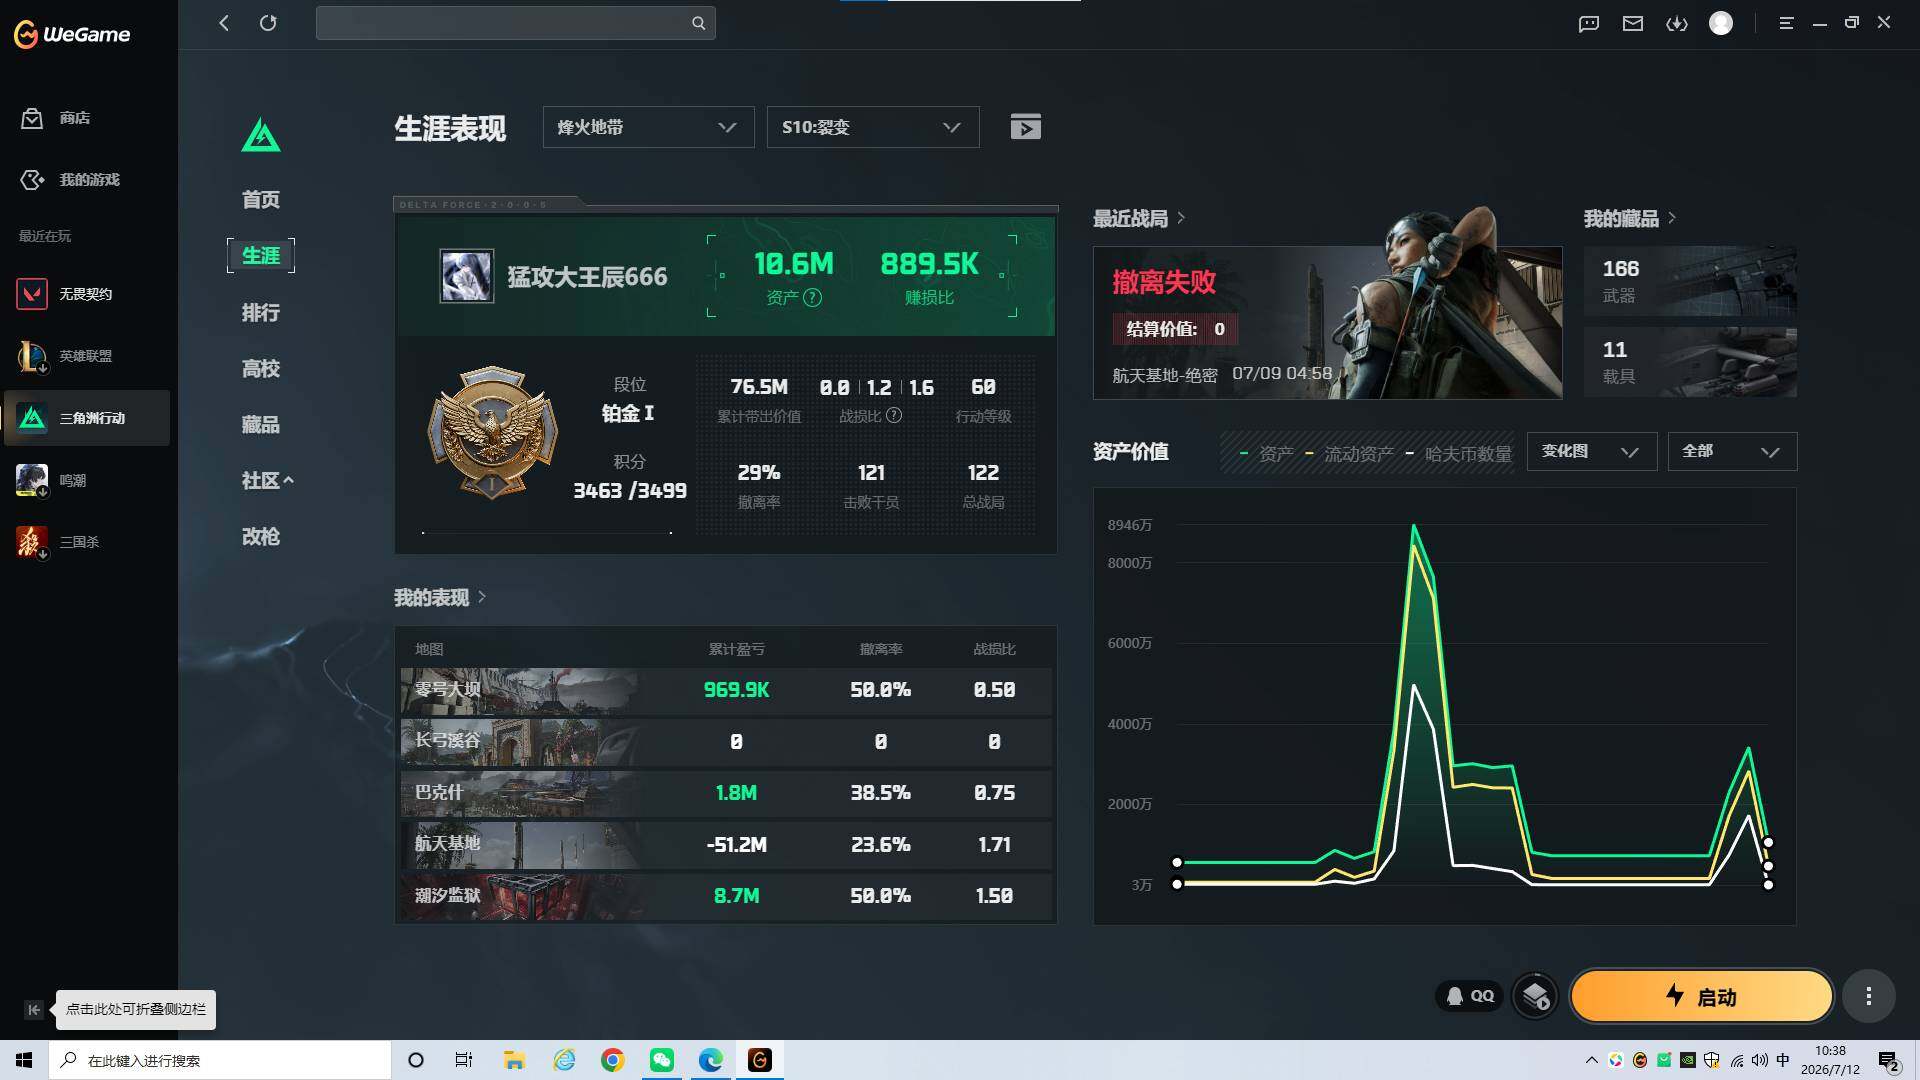Refresh the page with reload icon
This screenshot has width=1920, height=1080.
coord(268,23)
